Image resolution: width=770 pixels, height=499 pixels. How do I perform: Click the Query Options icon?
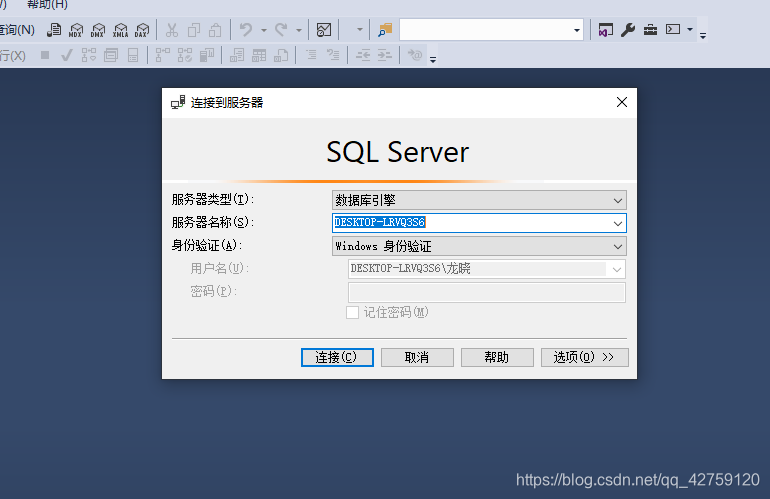[x=111, y=55]
